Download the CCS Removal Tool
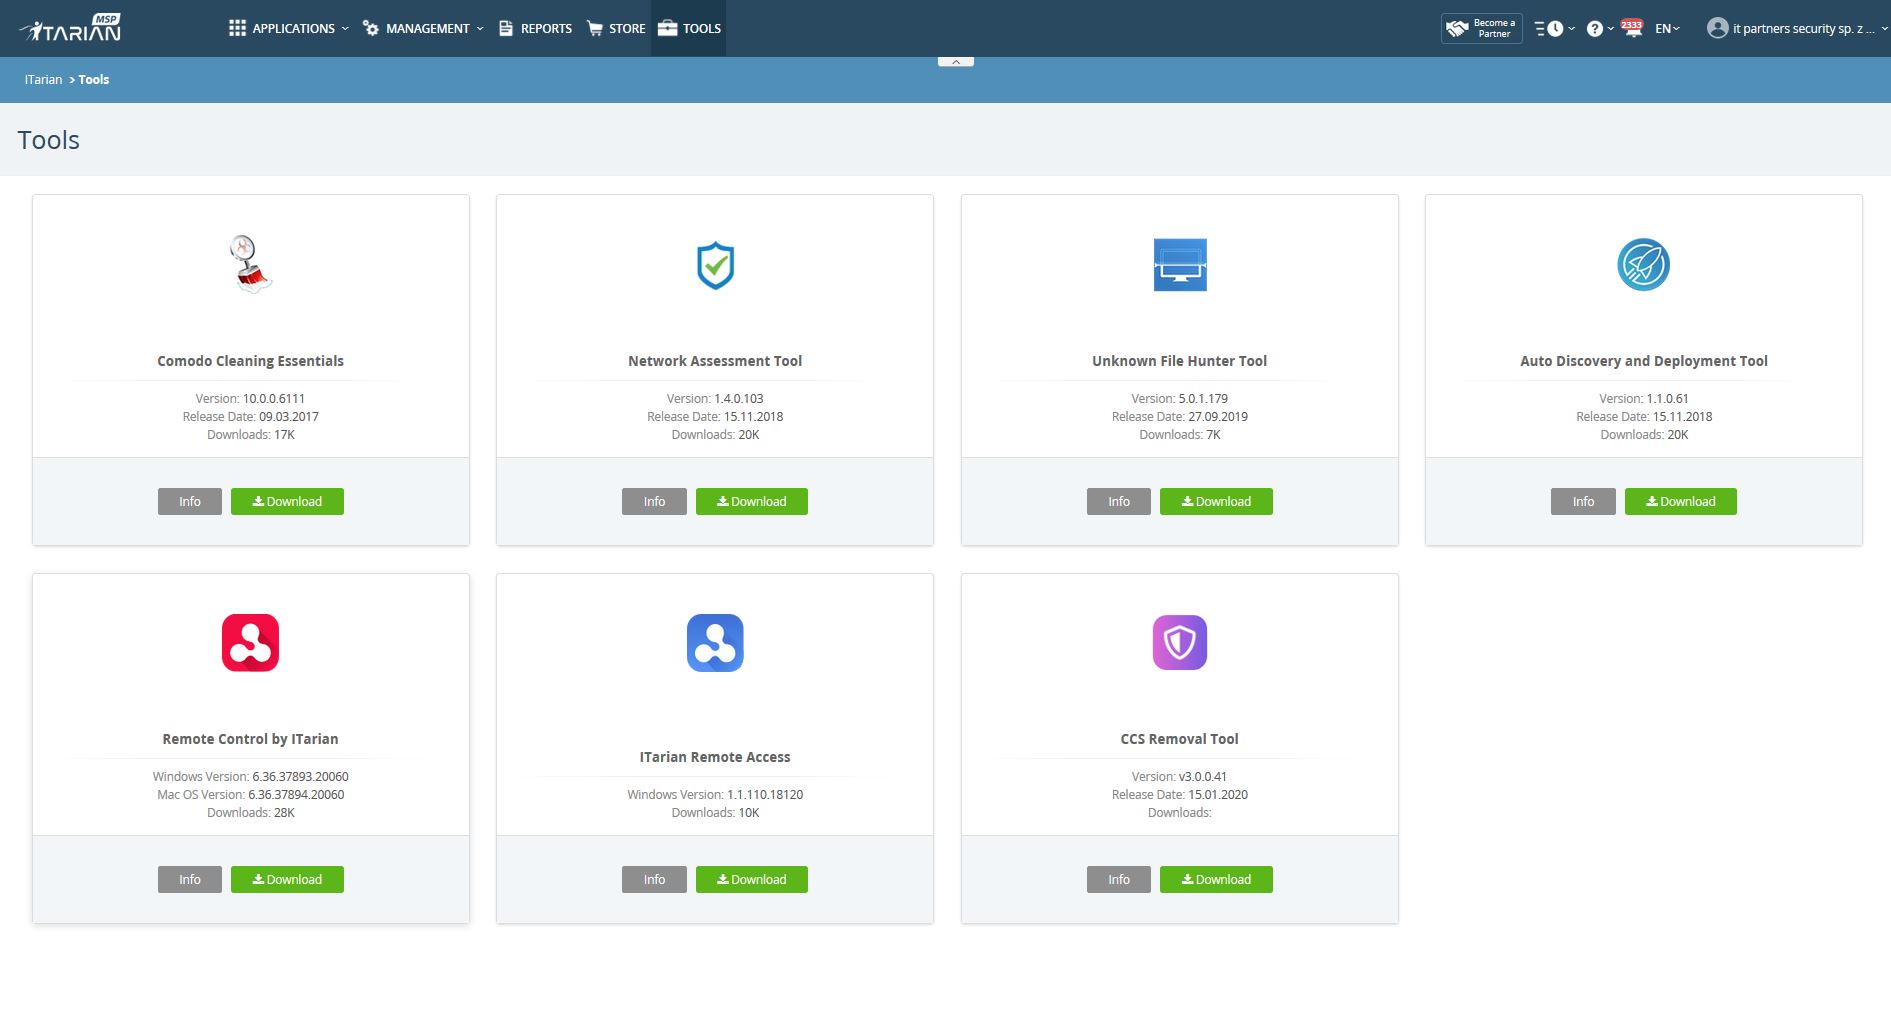Image resolution: width=1891 pixels, height=1009 pixels. (1216, 879)
